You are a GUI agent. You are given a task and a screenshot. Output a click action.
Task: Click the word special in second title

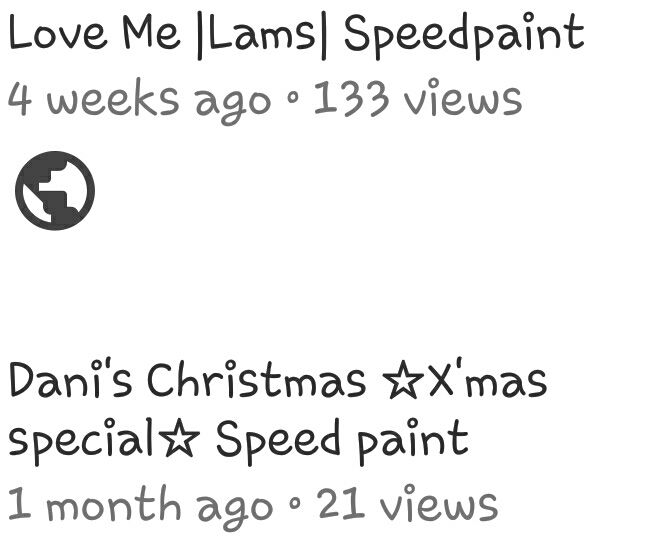(81, 442)
